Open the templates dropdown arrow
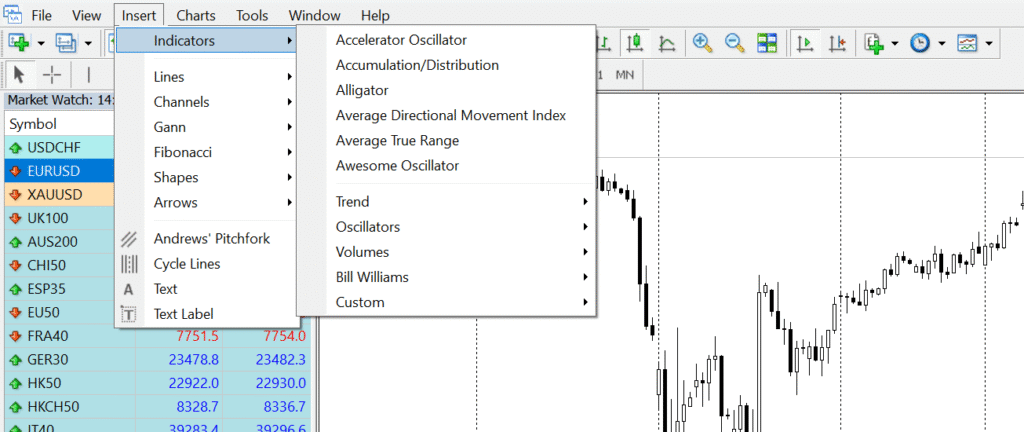The width and height of the screenshot is (1024, 432). click(989, 43)
